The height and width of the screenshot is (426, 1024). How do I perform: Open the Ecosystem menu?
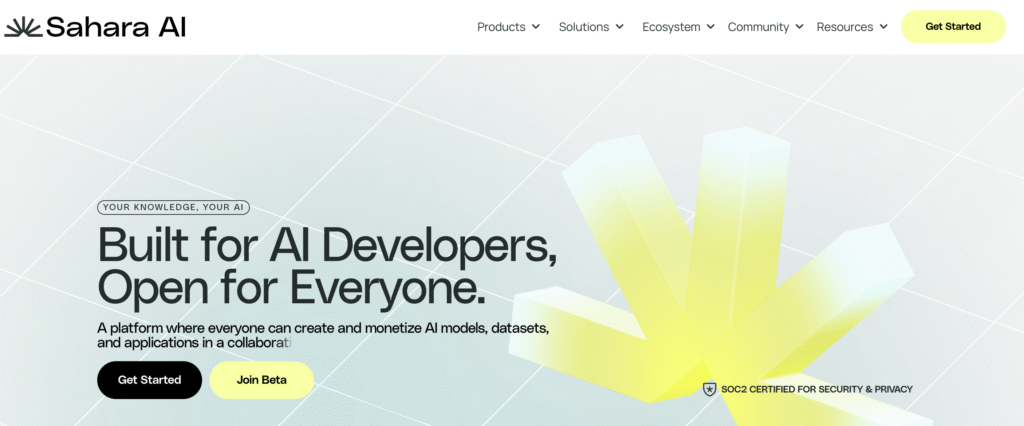tap(671, 27)
